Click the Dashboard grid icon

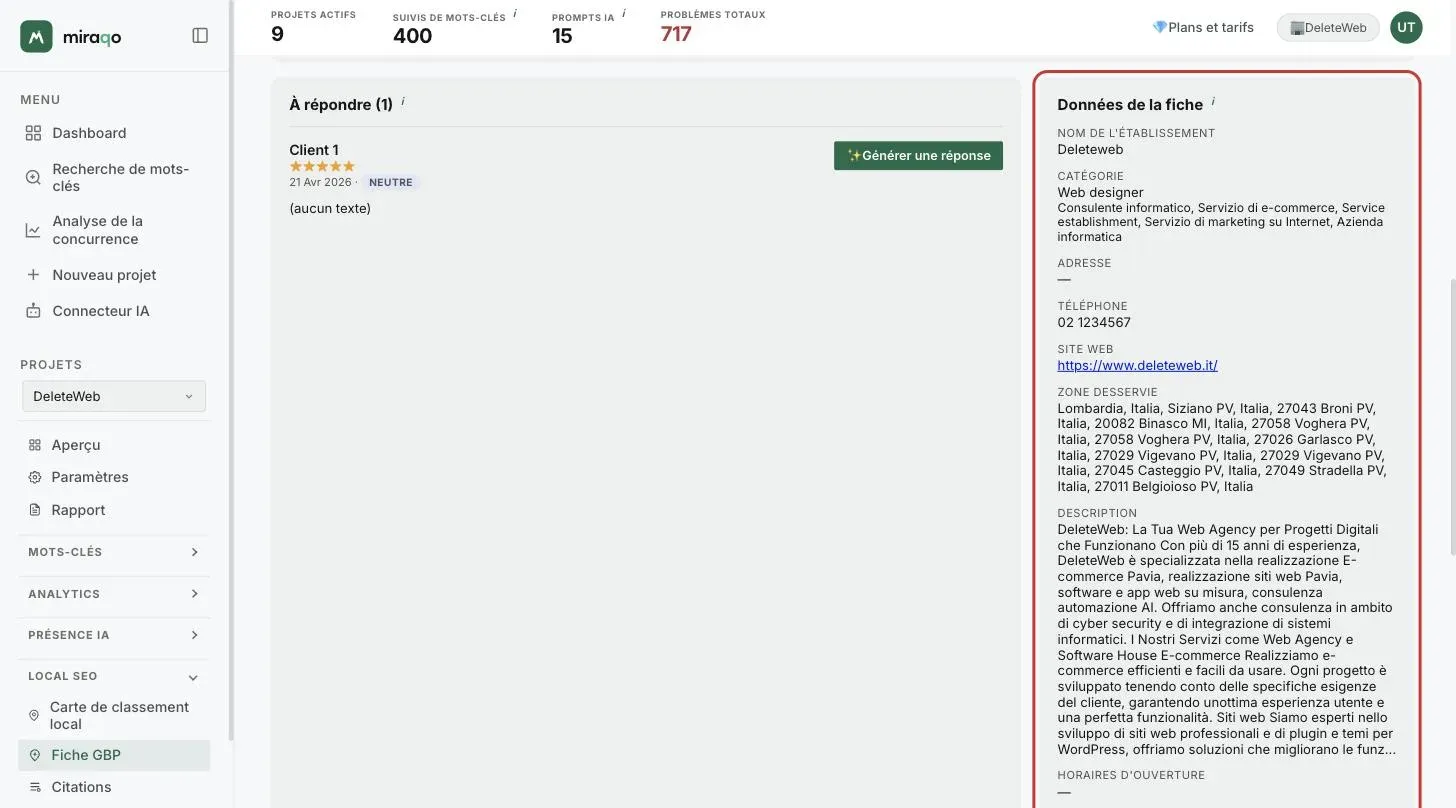[33, 133]
